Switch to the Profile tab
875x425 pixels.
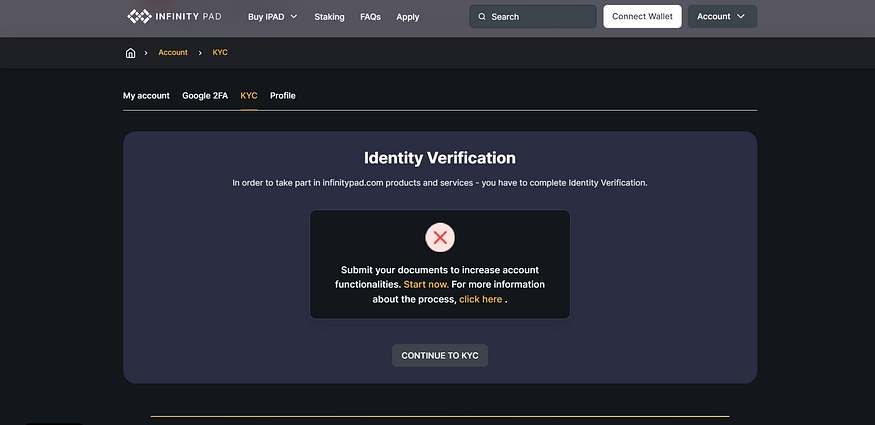(283, 96)
